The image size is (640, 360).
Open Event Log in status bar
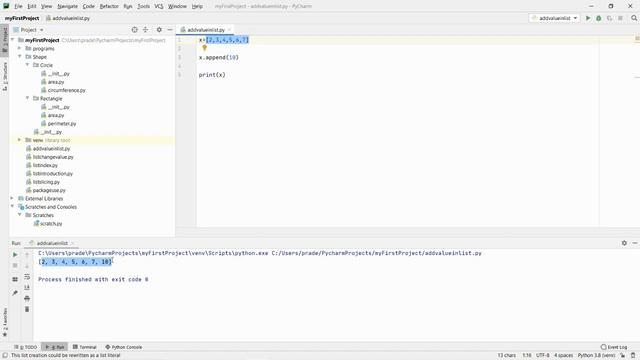(613, 347)
